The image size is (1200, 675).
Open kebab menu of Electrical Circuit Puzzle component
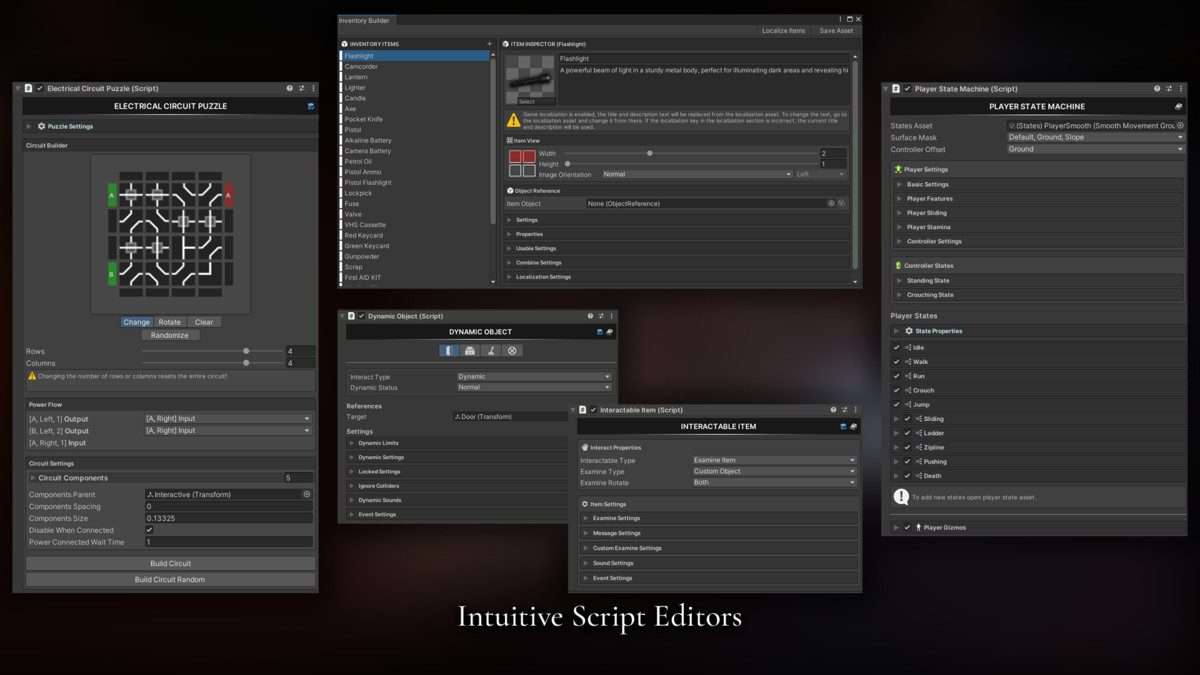[x=313, y=89]
